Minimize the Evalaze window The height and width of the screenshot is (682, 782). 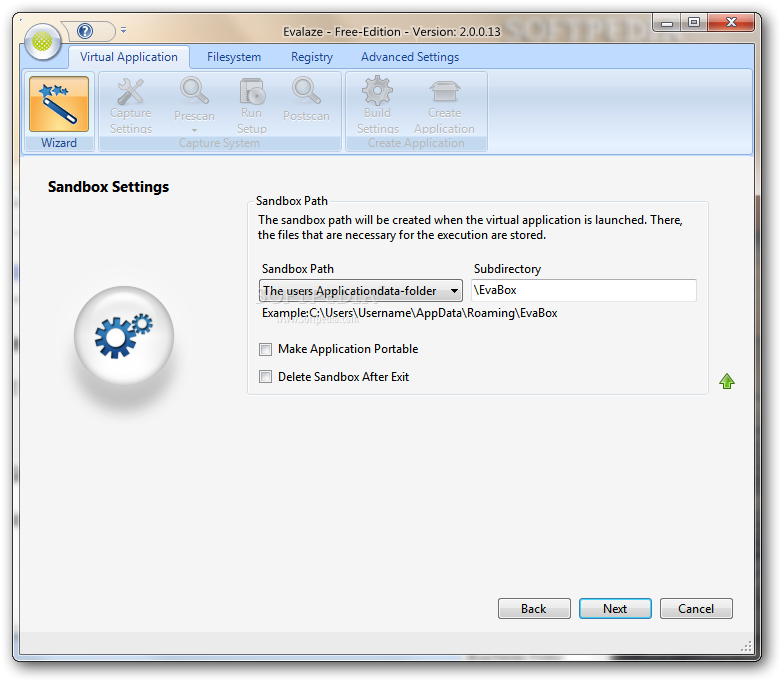coord(667,23)
